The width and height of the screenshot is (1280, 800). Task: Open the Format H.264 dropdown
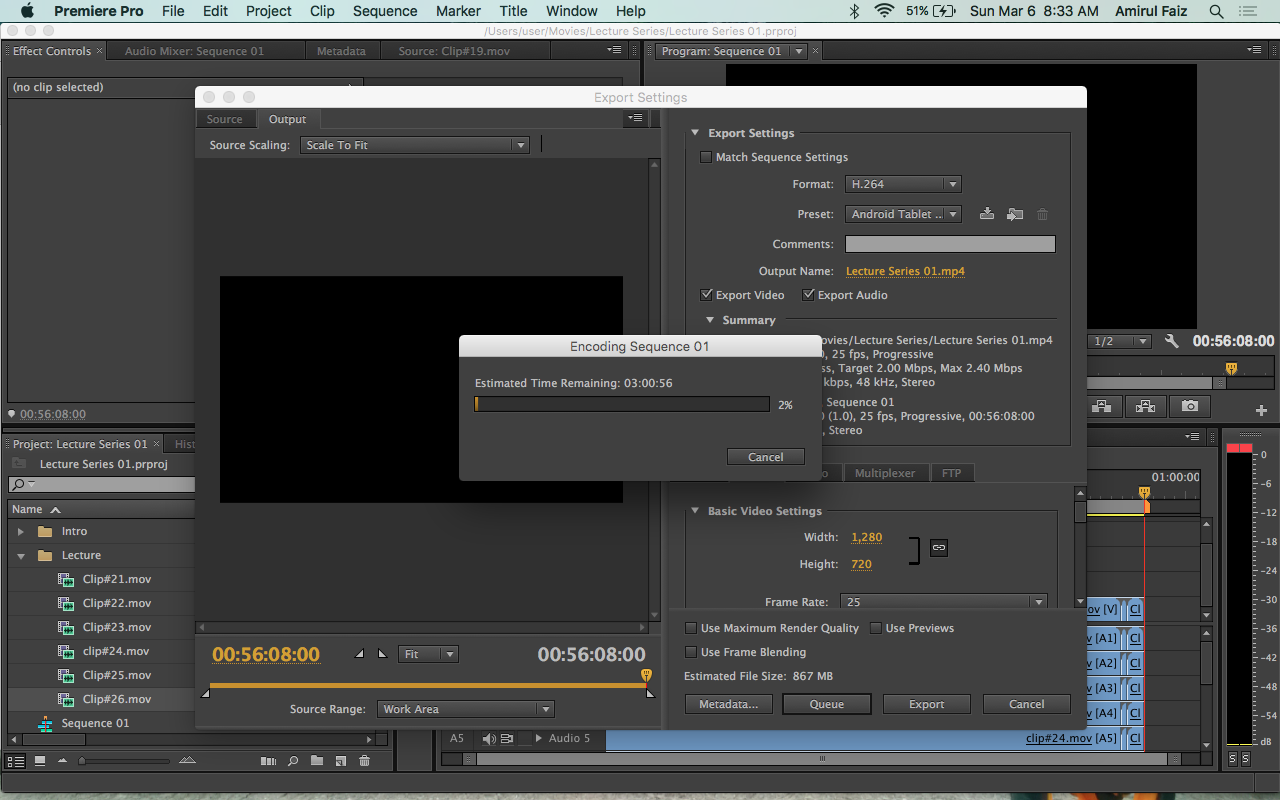point(903,184)
